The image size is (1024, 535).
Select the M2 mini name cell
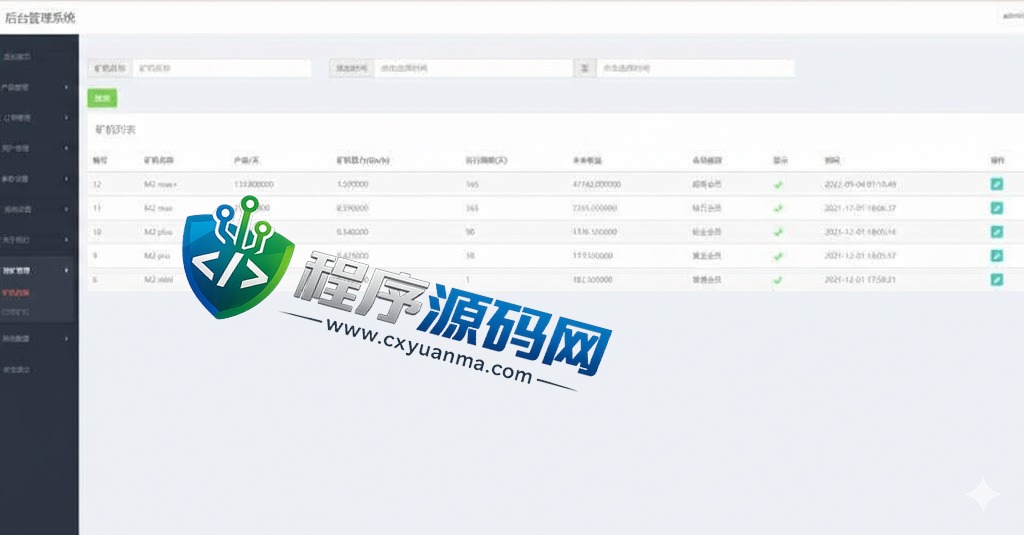point(159,279)
